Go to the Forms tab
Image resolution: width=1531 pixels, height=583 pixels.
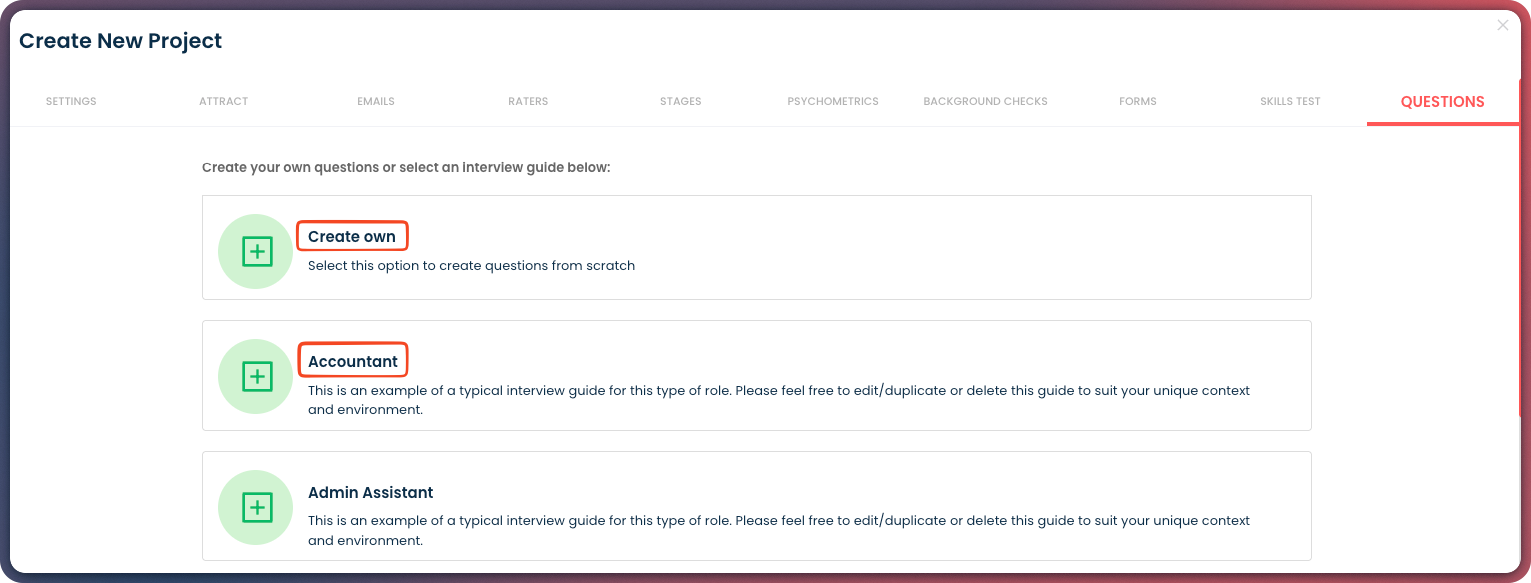(x=1138, y=101)
